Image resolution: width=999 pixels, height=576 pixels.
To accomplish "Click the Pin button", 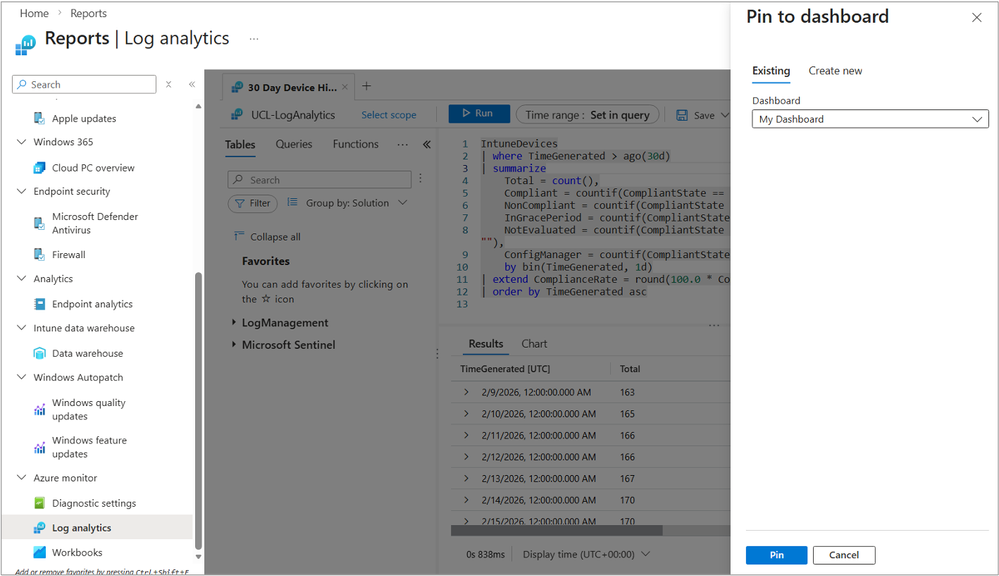I will tap(776, 555).
